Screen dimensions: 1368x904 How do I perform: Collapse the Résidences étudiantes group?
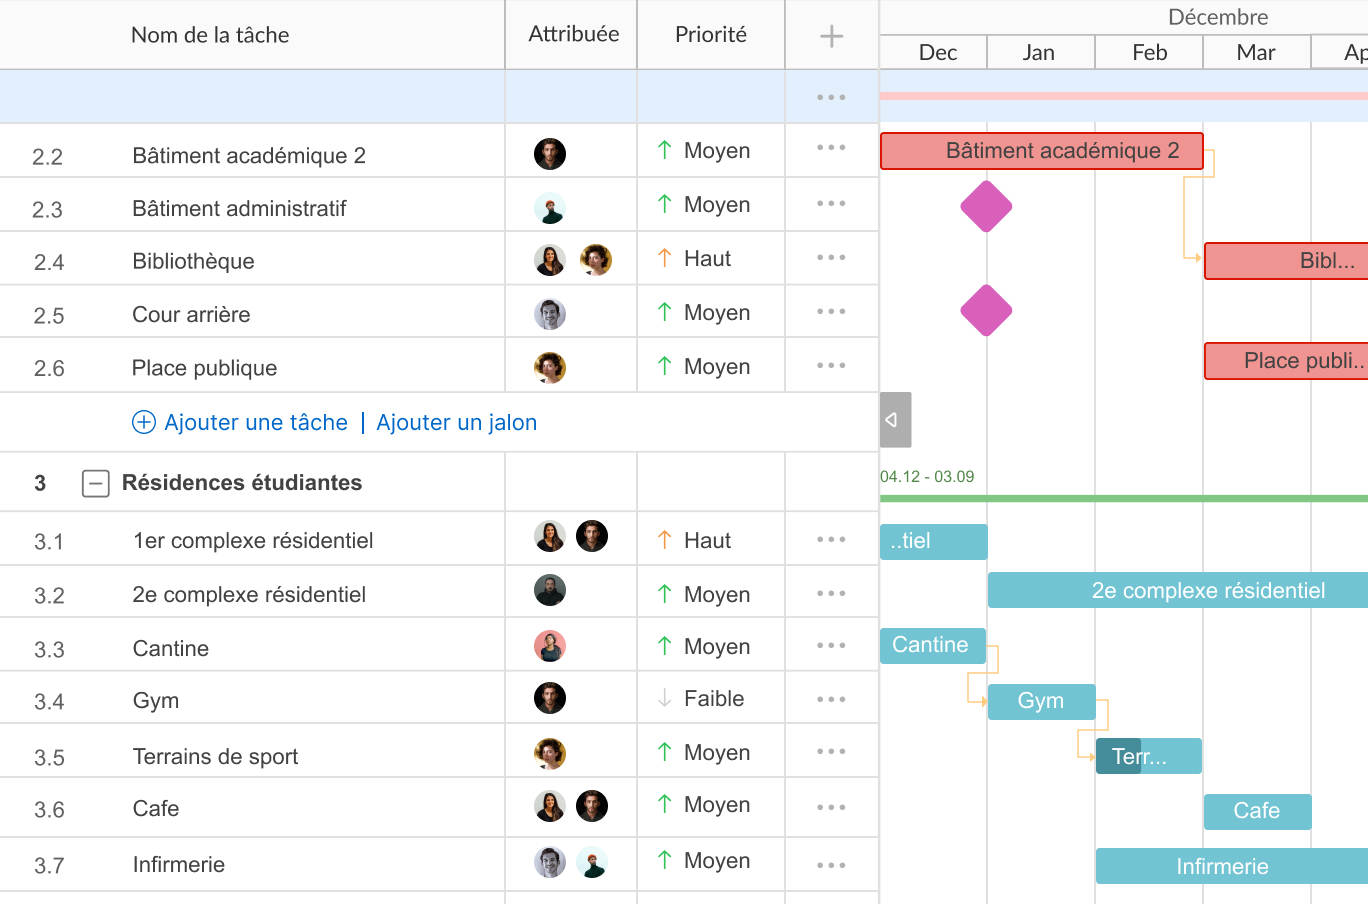click(x=95, y=484)
